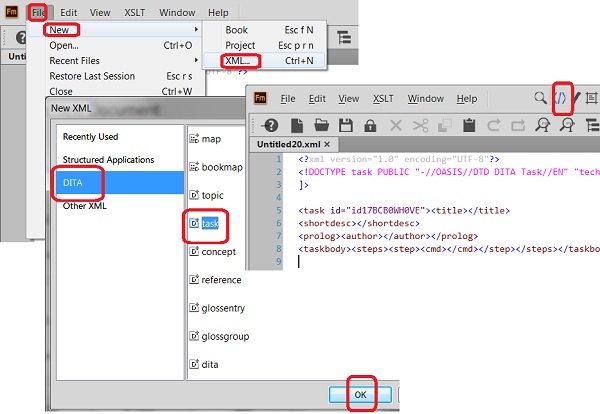Select the DITA category

(120, 183)
